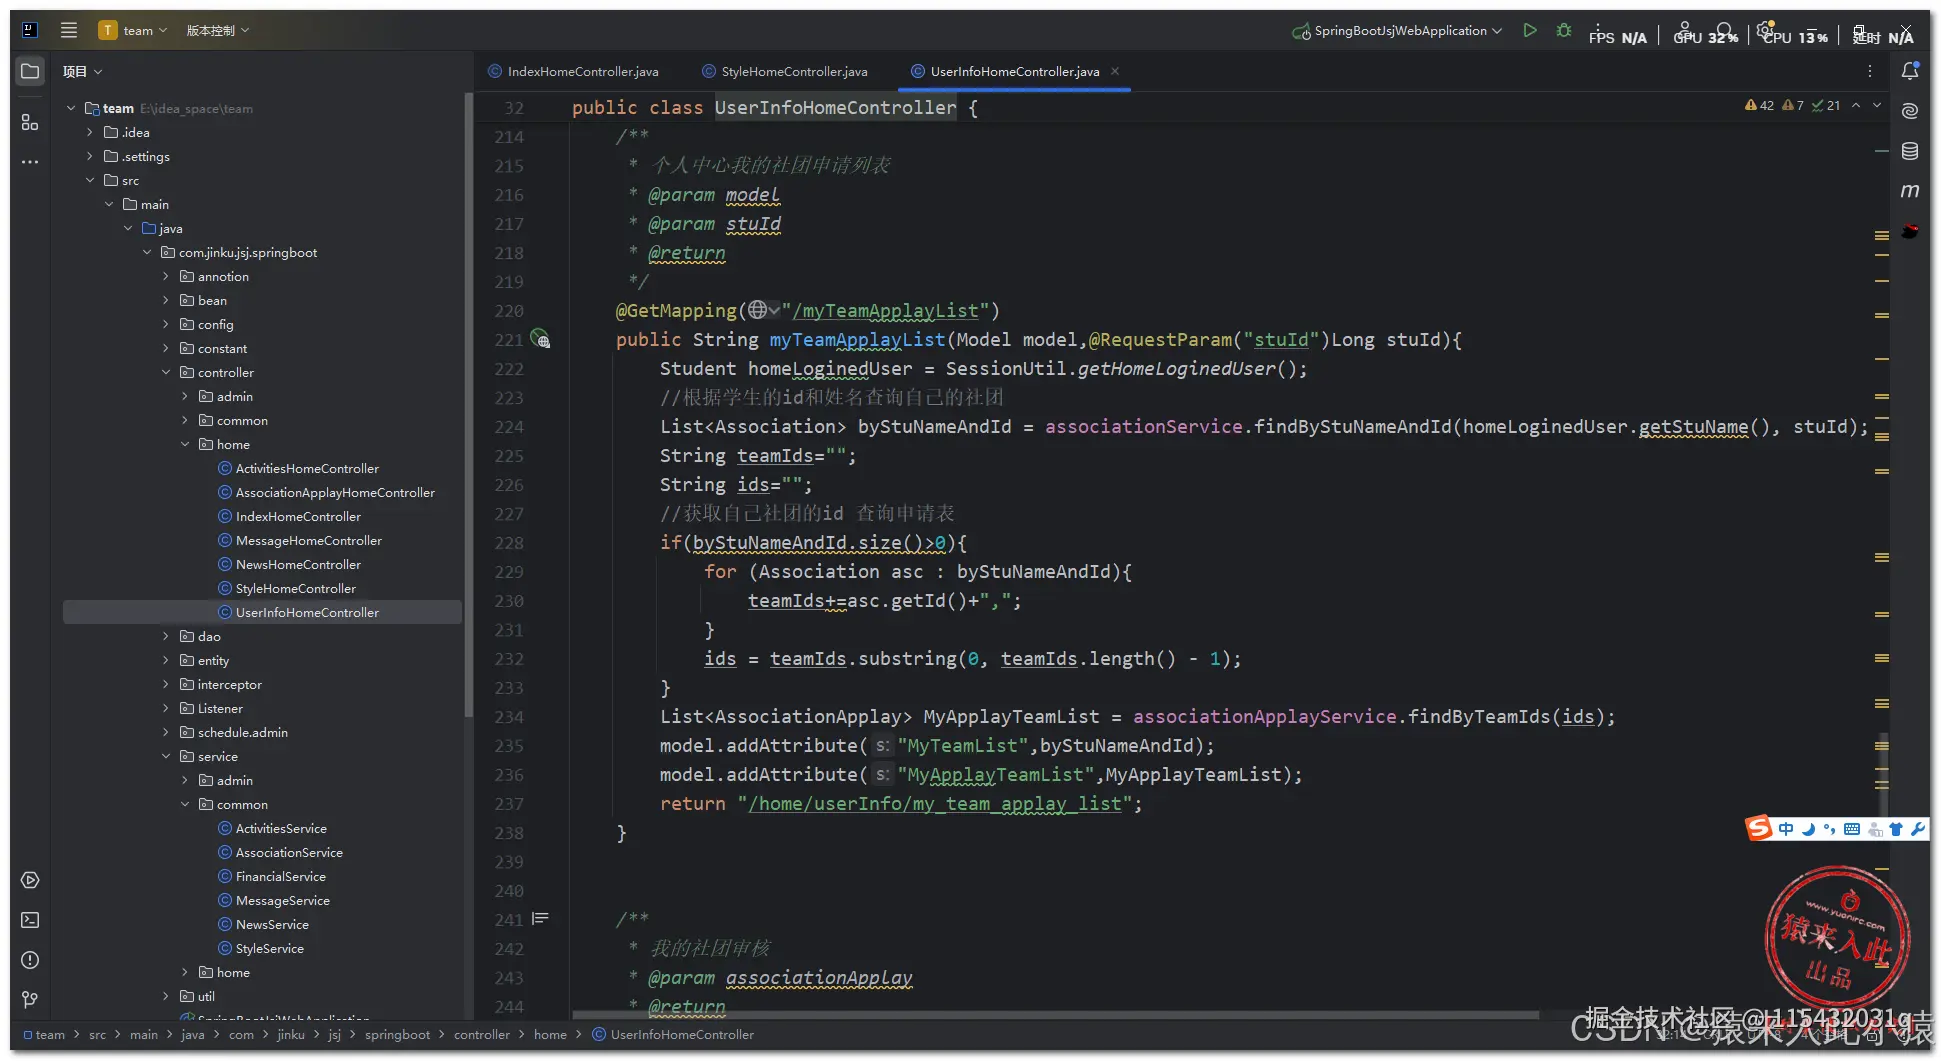
Task: Run SpringBootJsjWebApplication with the green play button
Action: (x=1530, y=30)
